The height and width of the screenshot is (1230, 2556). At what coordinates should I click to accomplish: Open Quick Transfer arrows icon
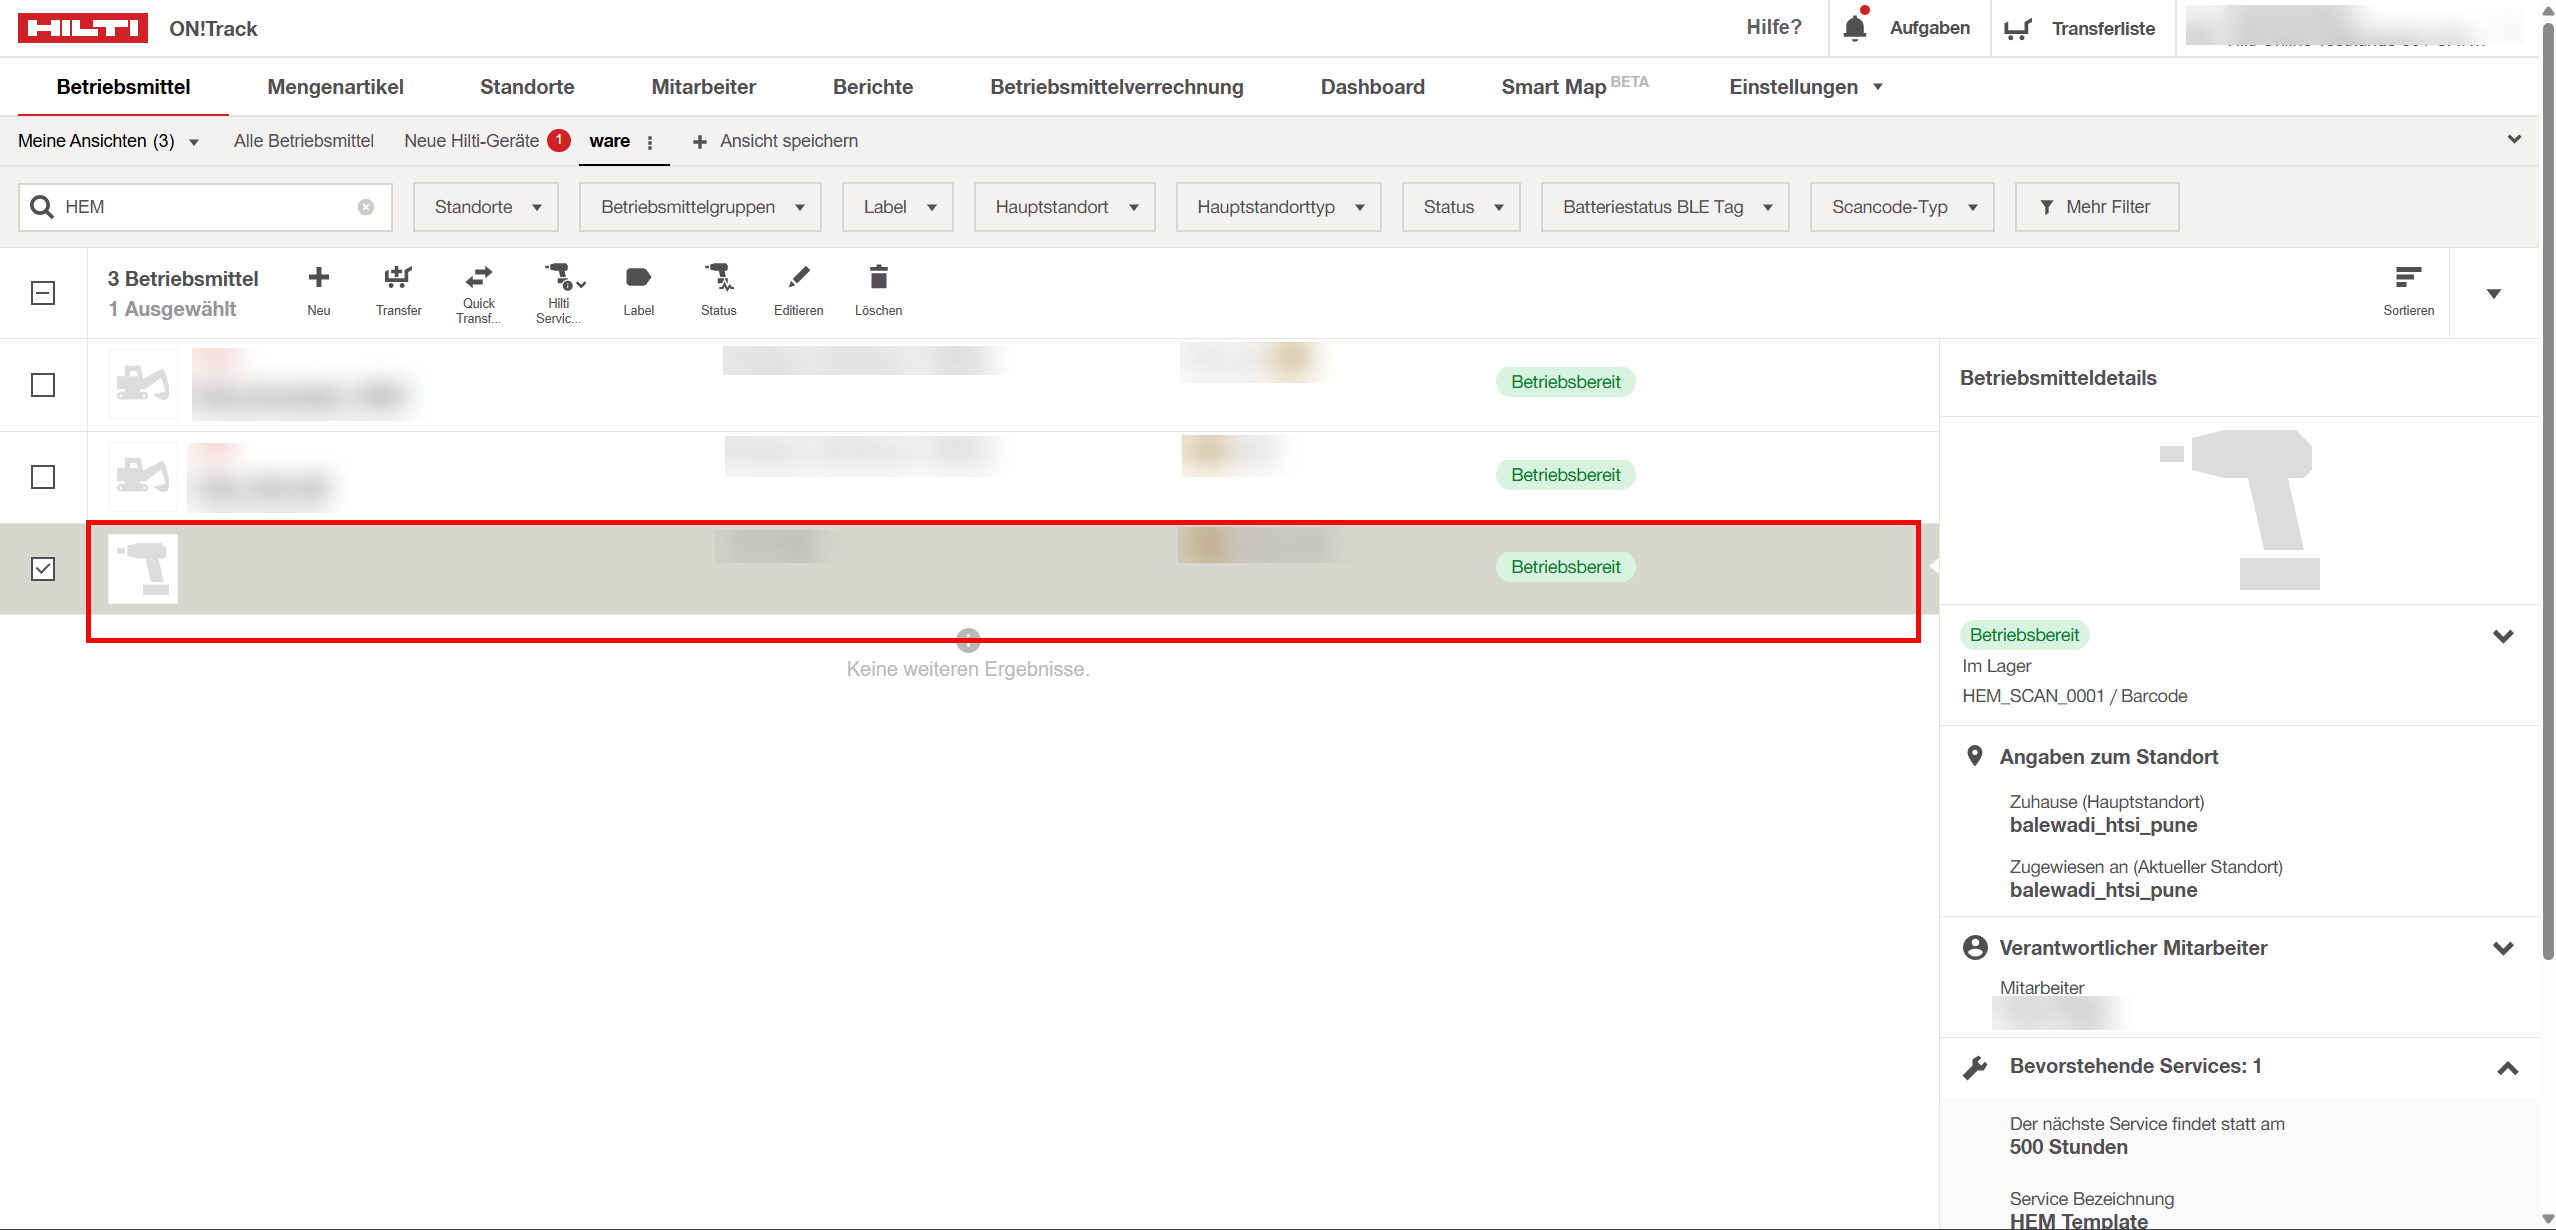pos(478,278)
